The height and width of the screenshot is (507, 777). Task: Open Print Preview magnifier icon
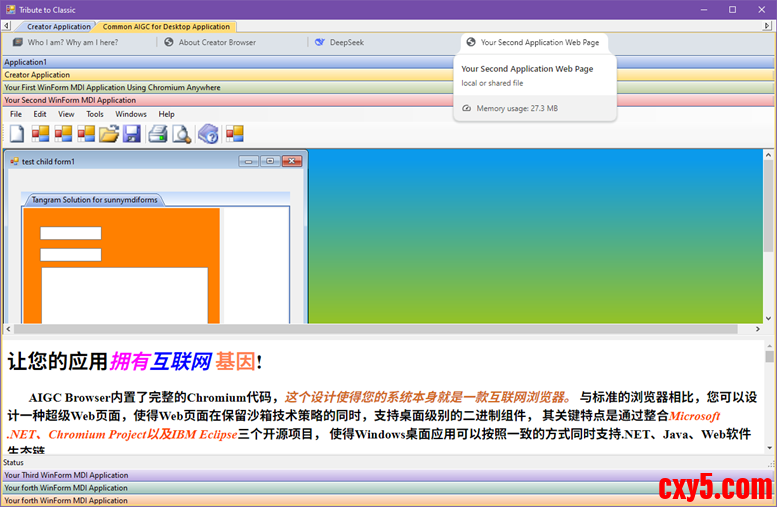click(x=181, y=134)
